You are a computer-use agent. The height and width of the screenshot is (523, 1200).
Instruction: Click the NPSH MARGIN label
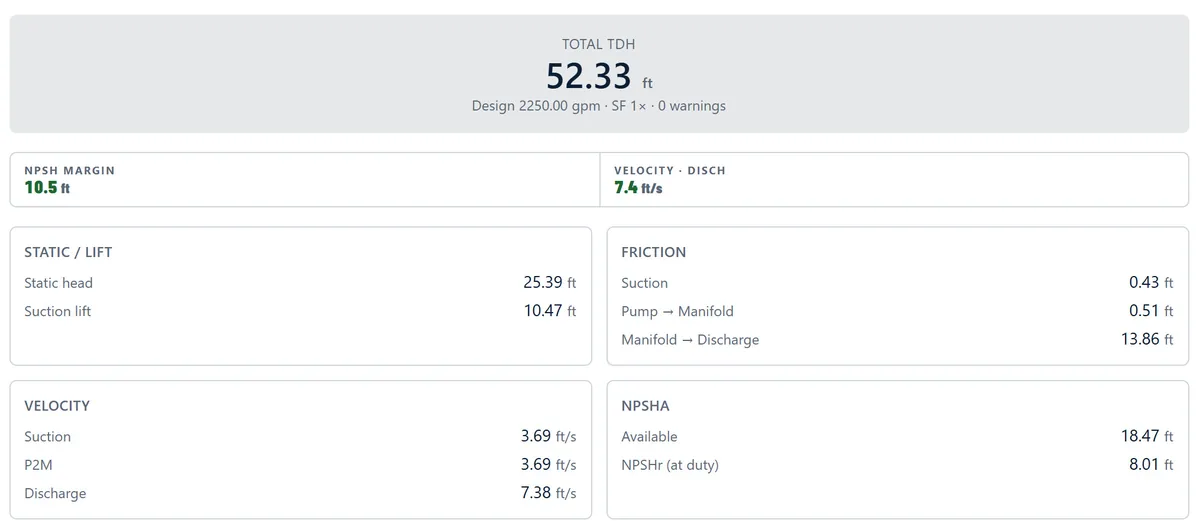click(69, 170)
